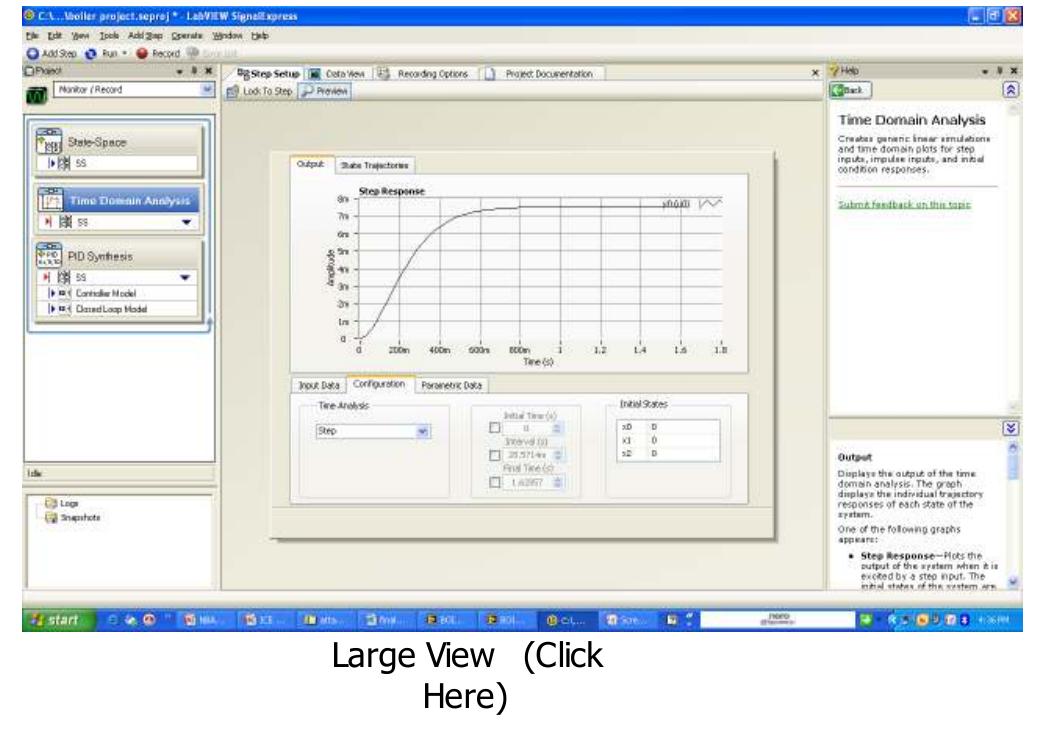The height and width of the screenshot is (744, 1043).
Task: Click the PID Synthesis step icon
Action: pyautogui.click(x=49, y=255)
